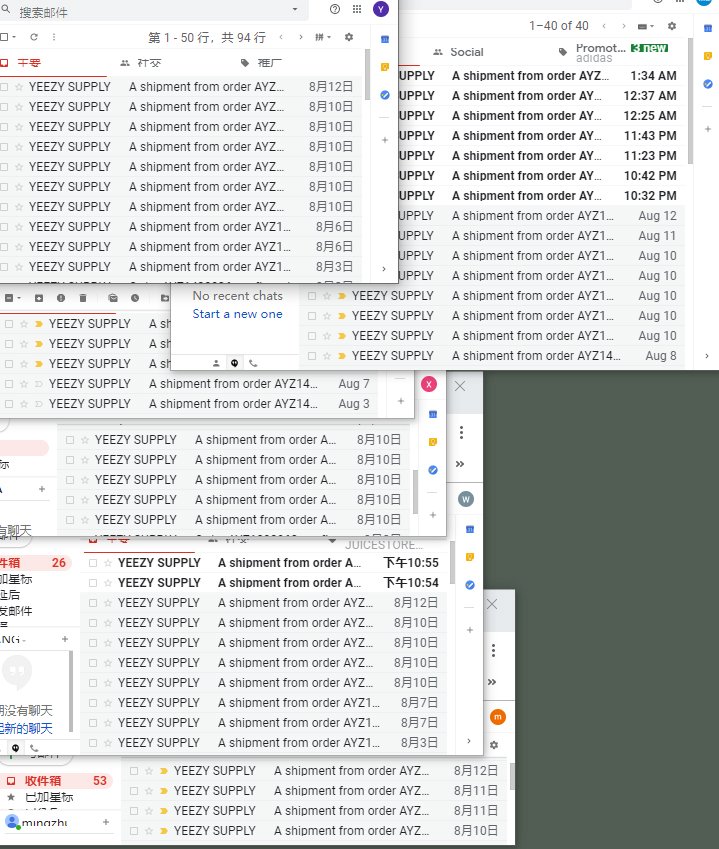Open vertical dots menu beside W avatar window
Screen dimensions: 719x849
493,650
